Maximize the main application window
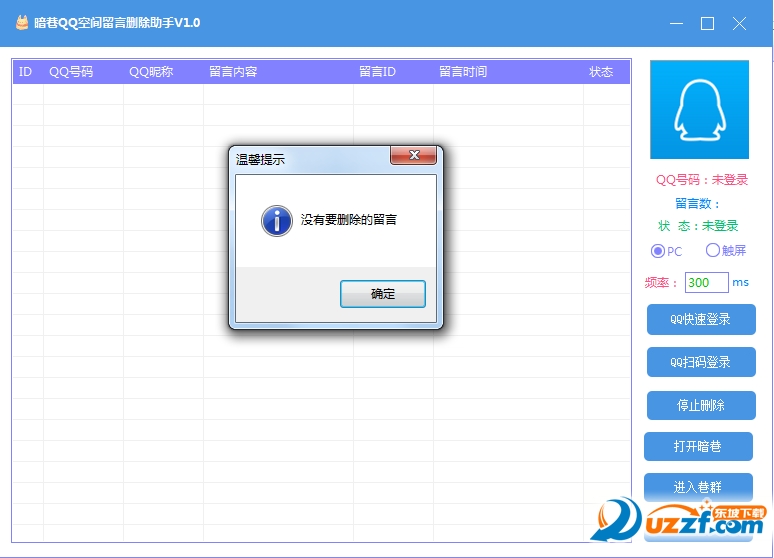The image size is (774, 558). 707,23
